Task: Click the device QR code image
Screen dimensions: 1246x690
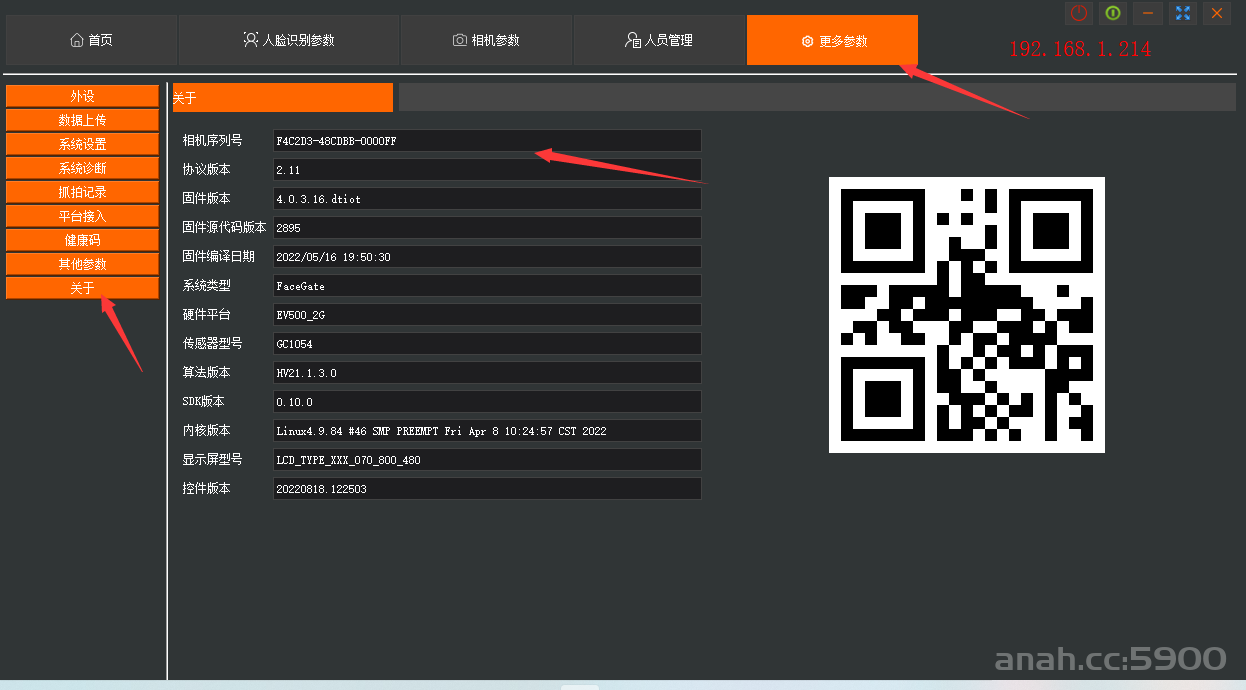Action: click(967, 315)
